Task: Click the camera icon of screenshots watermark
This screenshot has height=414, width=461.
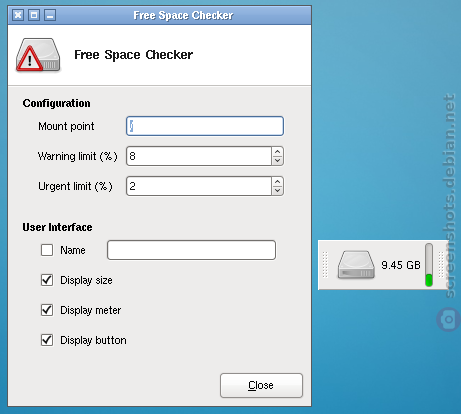Action: point(448,320)
